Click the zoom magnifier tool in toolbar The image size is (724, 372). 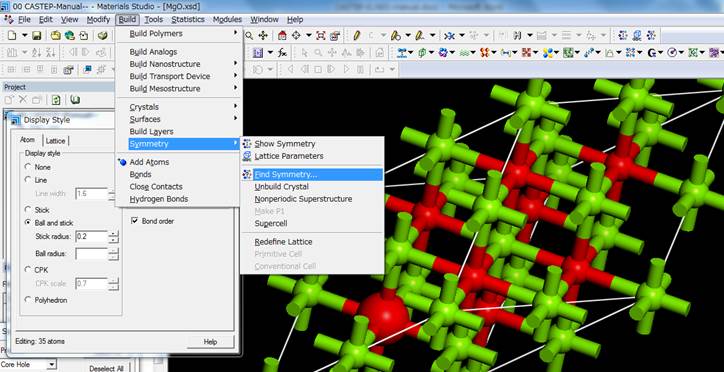[249, 36]
